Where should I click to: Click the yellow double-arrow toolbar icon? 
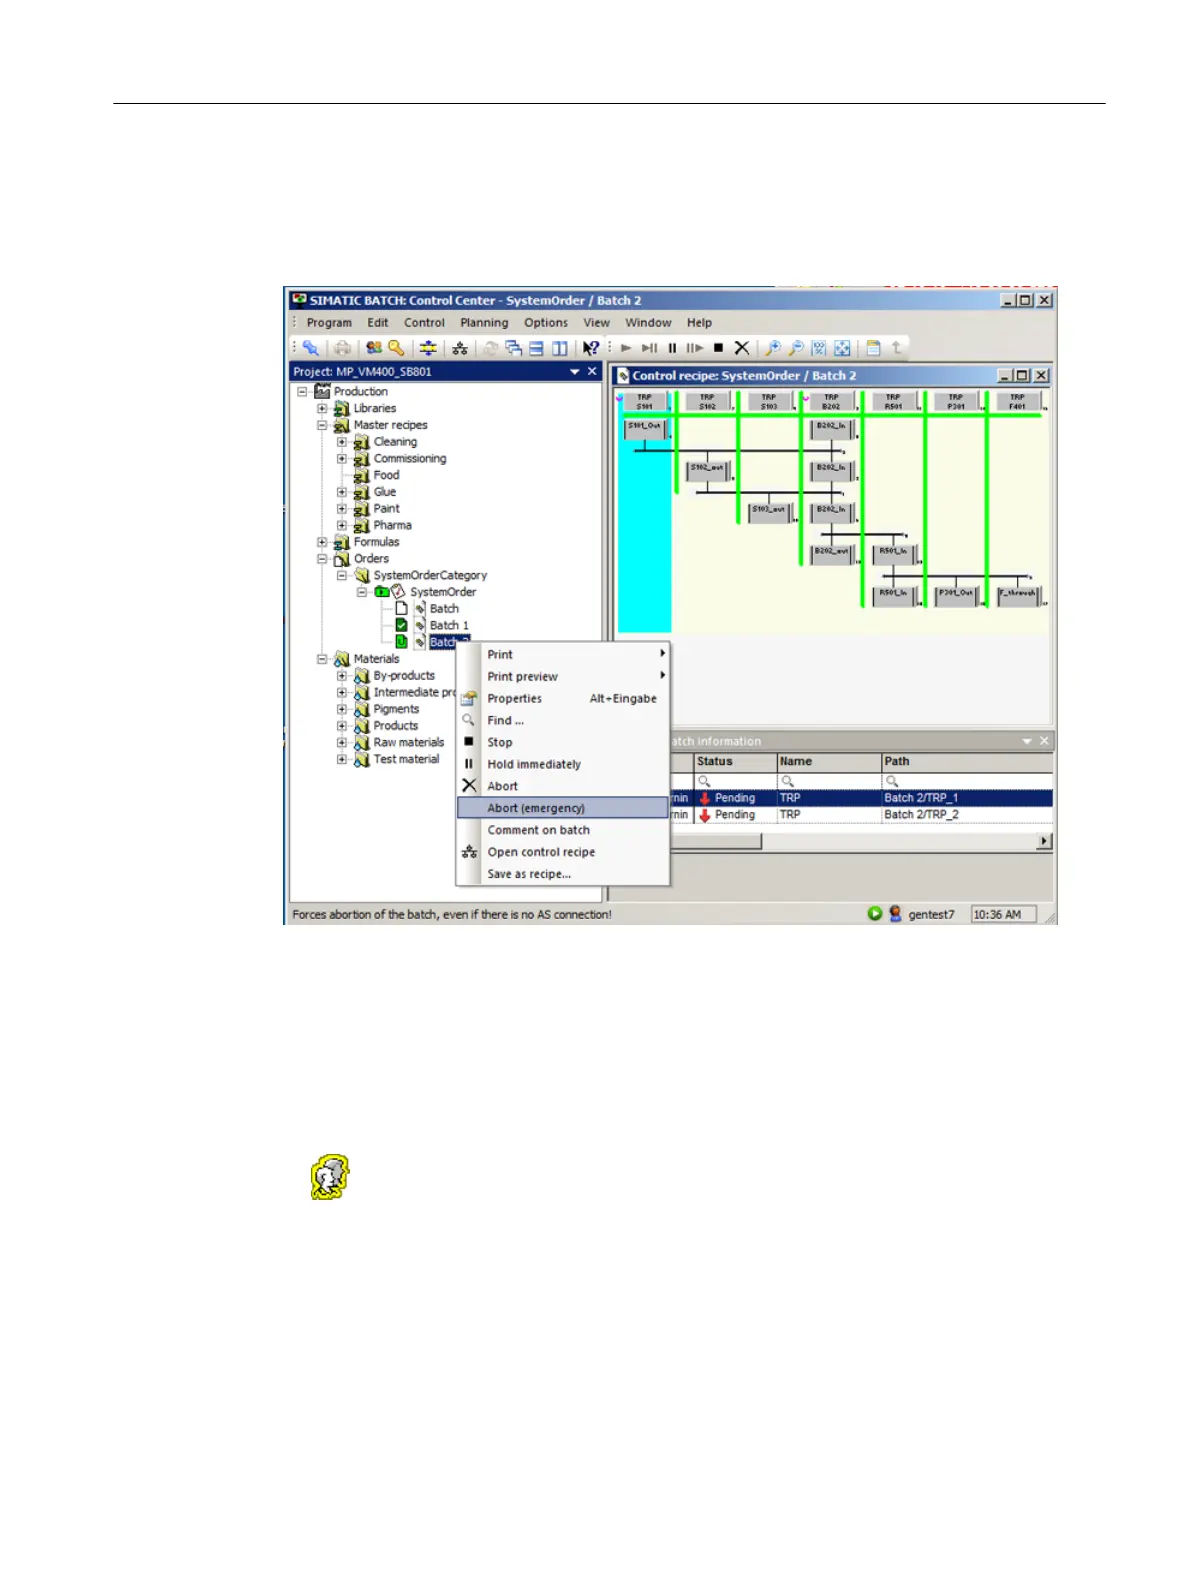pos(428,348)
